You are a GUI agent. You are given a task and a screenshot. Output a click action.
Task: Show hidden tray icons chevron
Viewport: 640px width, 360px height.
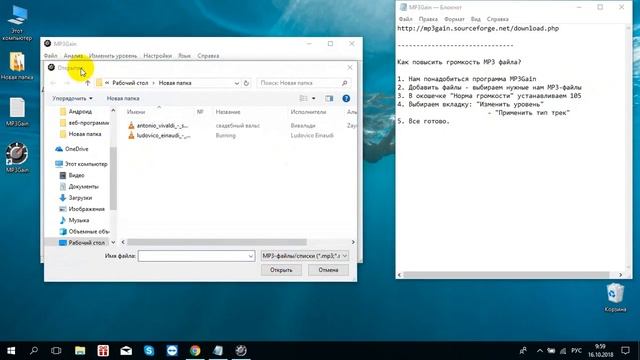tap(540, 351)
